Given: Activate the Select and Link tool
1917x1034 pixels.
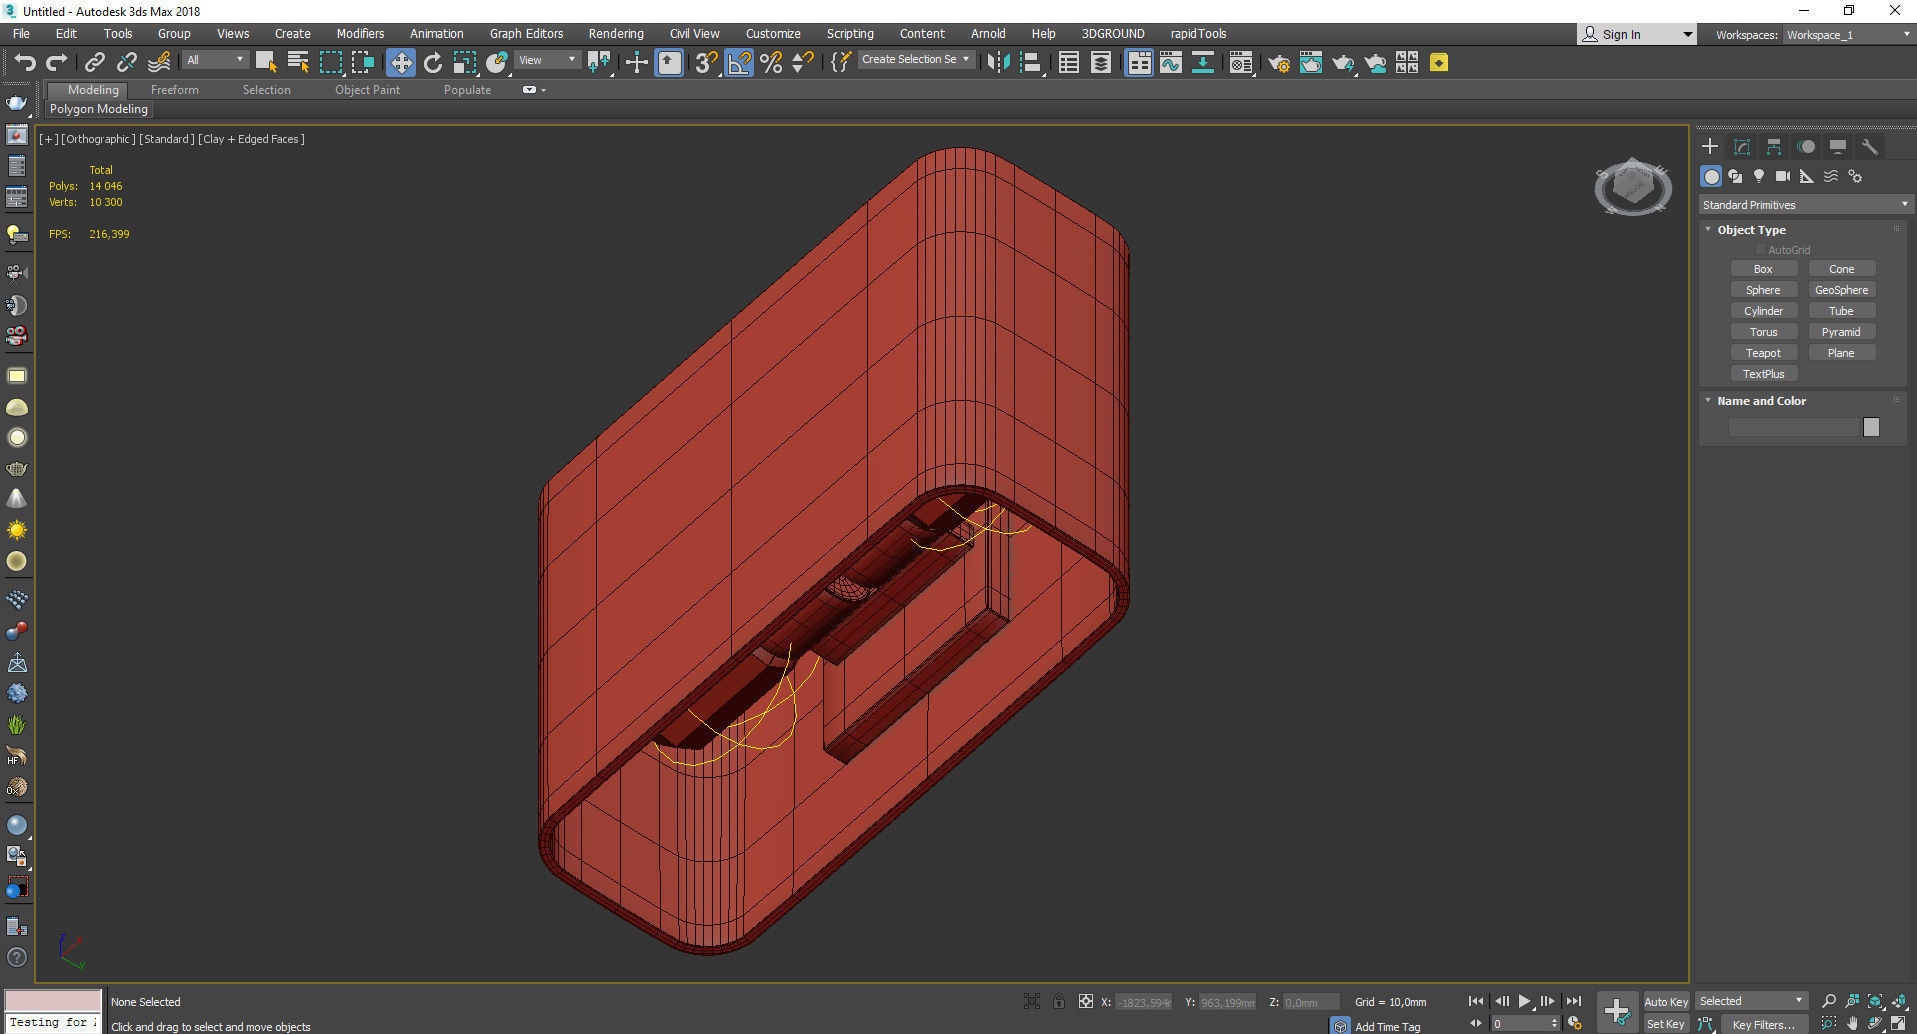Looking at the screenshot, I should coord(95,63).
